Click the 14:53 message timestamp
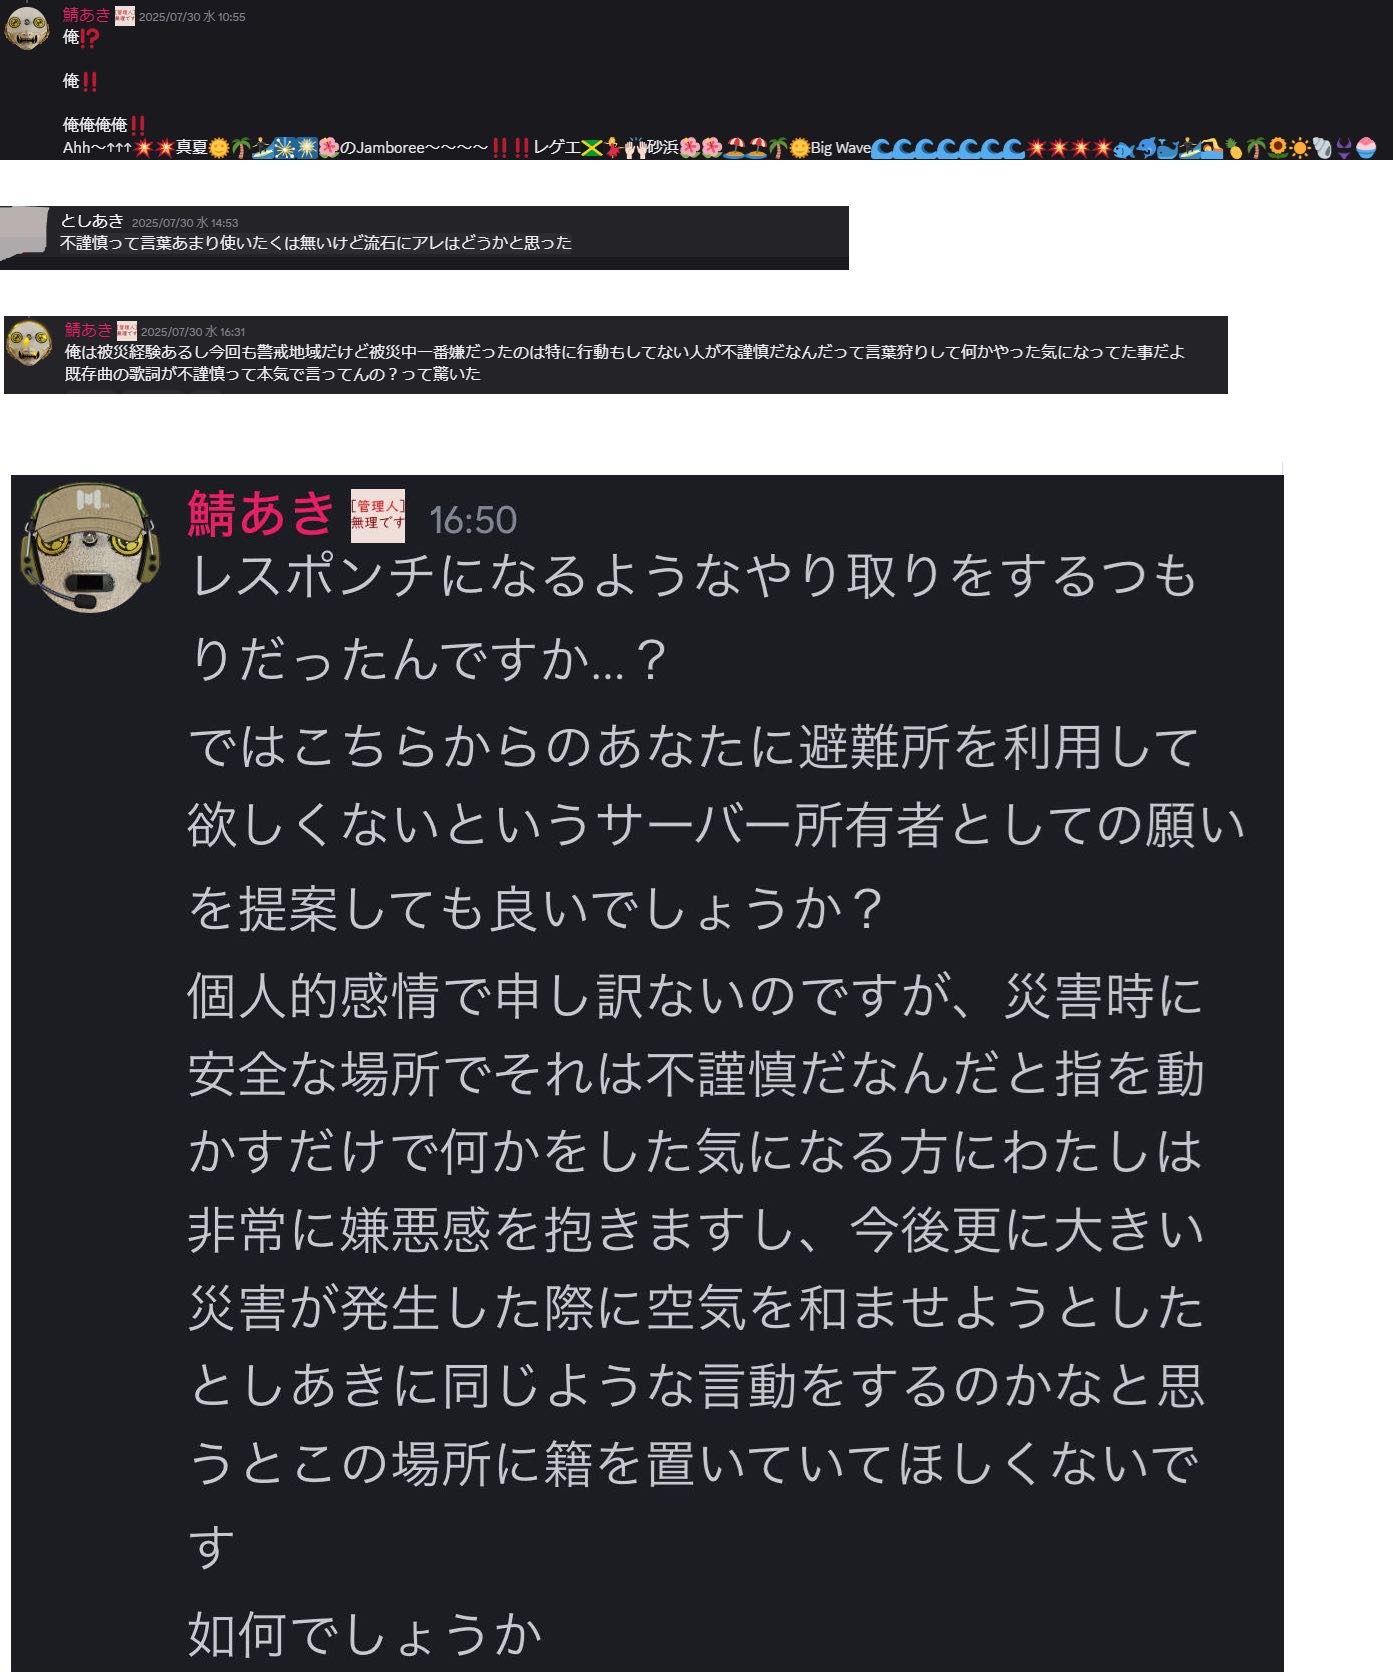 (185, 223)
